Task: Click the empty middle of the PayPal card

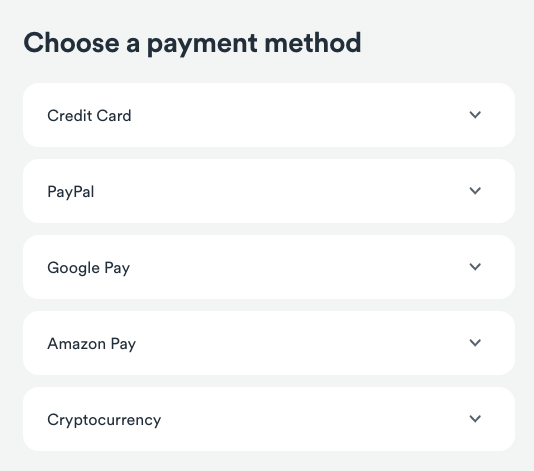Action: click(279, 191)
